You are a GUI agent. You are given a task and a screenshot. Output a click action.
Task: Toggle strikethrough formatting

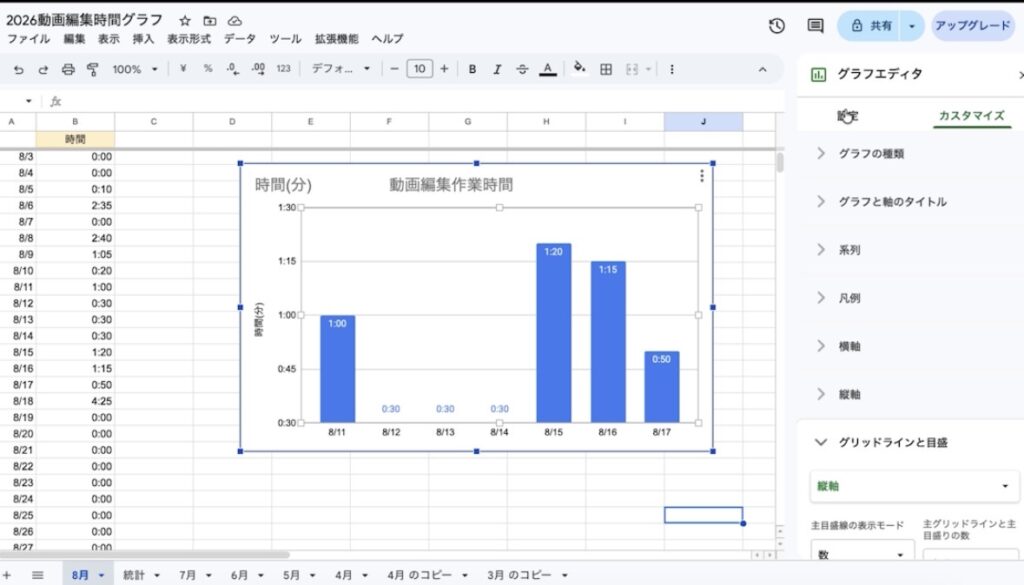tap(522, 69)
